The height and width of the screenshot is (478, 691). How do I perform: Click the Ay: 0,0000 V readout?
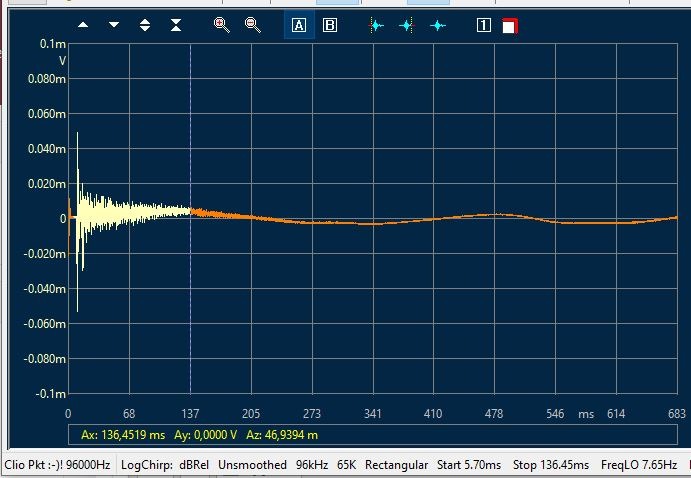(205, 435)
